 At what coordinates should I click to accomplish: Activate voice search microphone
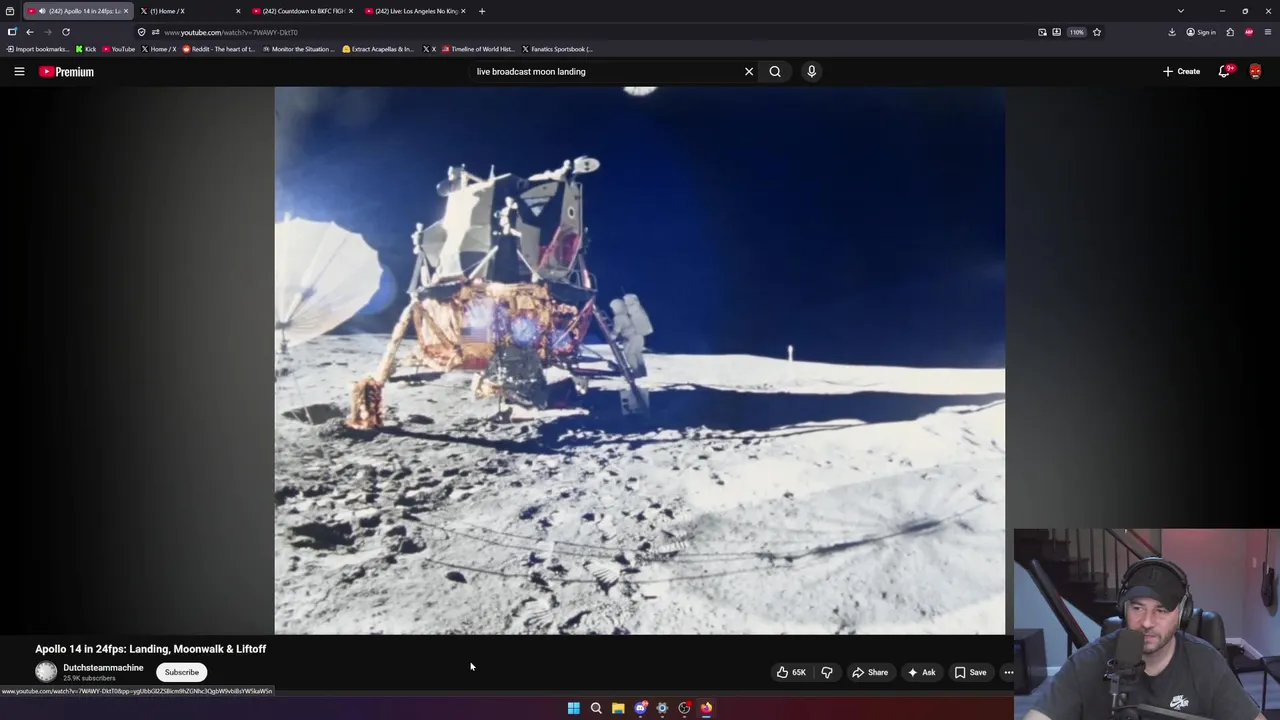point(811,71)
